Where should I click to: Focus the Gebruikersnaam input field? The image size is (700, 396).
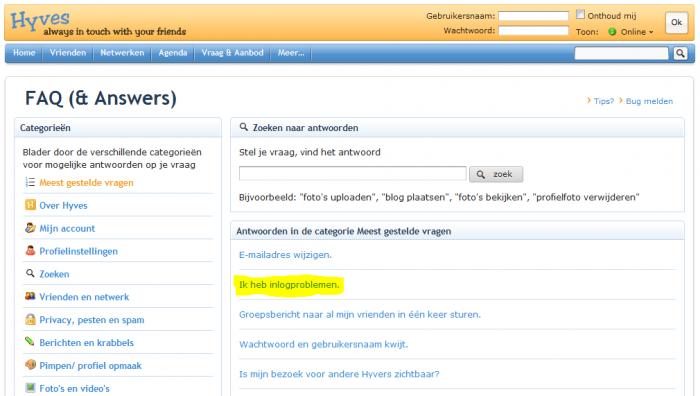click(533, 16)
